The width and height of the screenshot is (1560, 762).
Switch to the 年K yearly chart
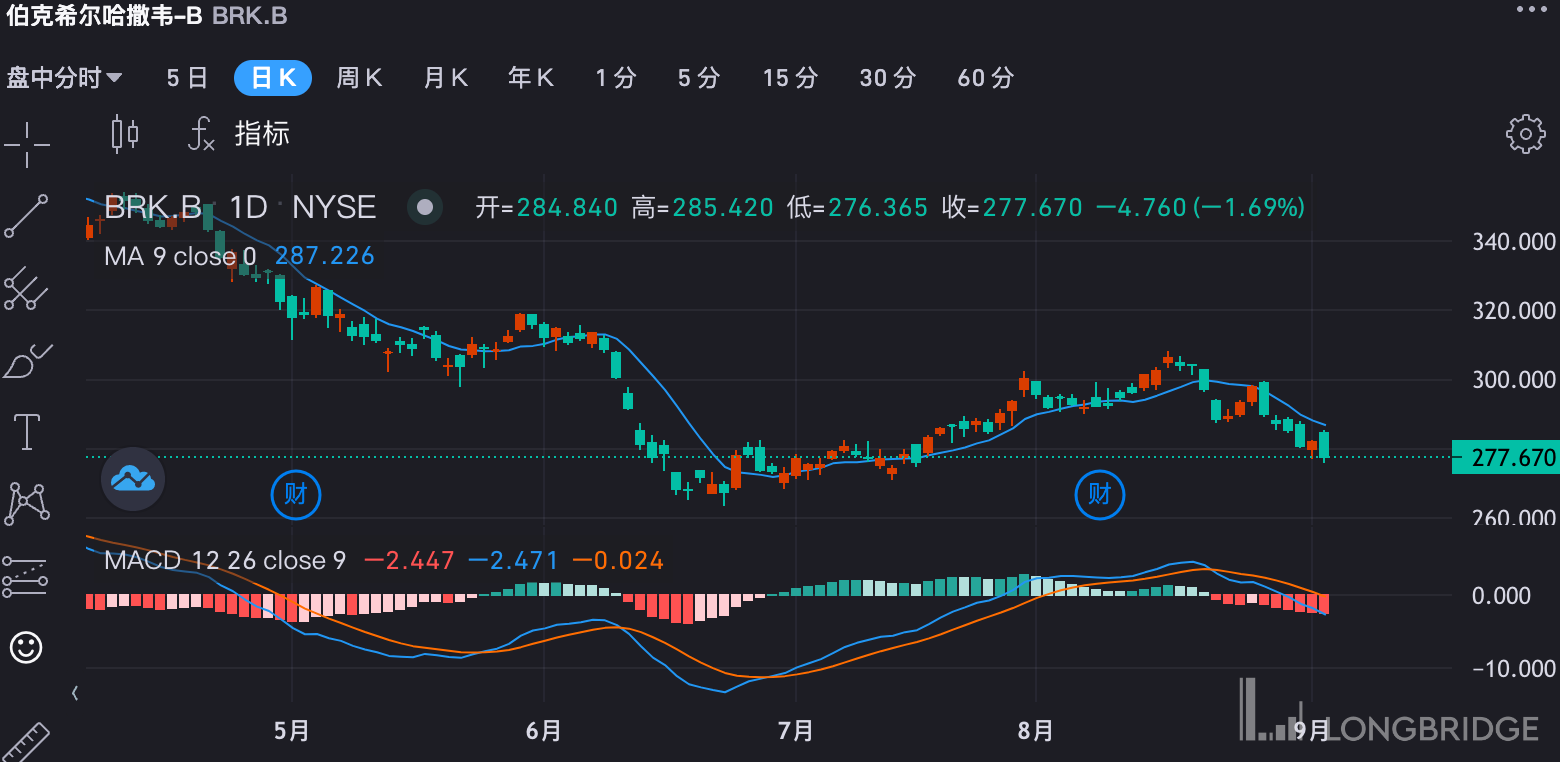(531, 78)
